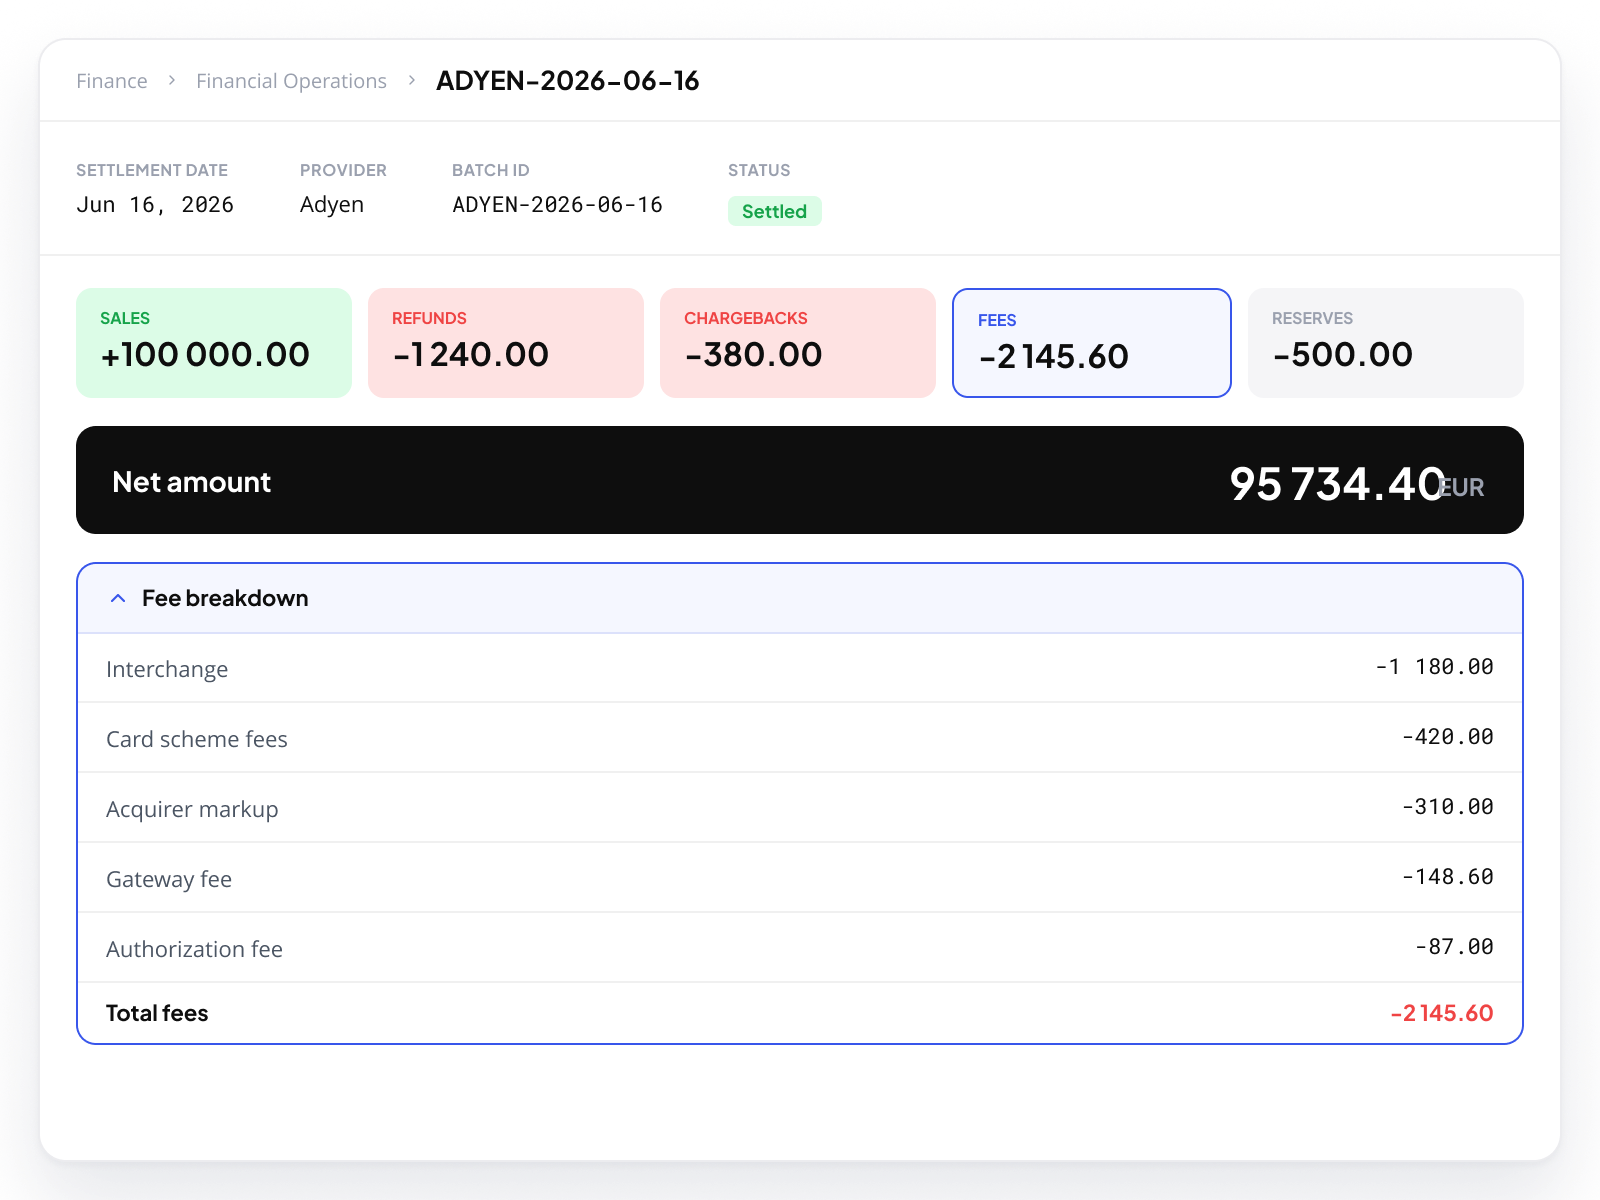This screenshot has height=1200, width=1600.
Task: Select the Chargebacks summary card
Action: click(x=798, y=343)
